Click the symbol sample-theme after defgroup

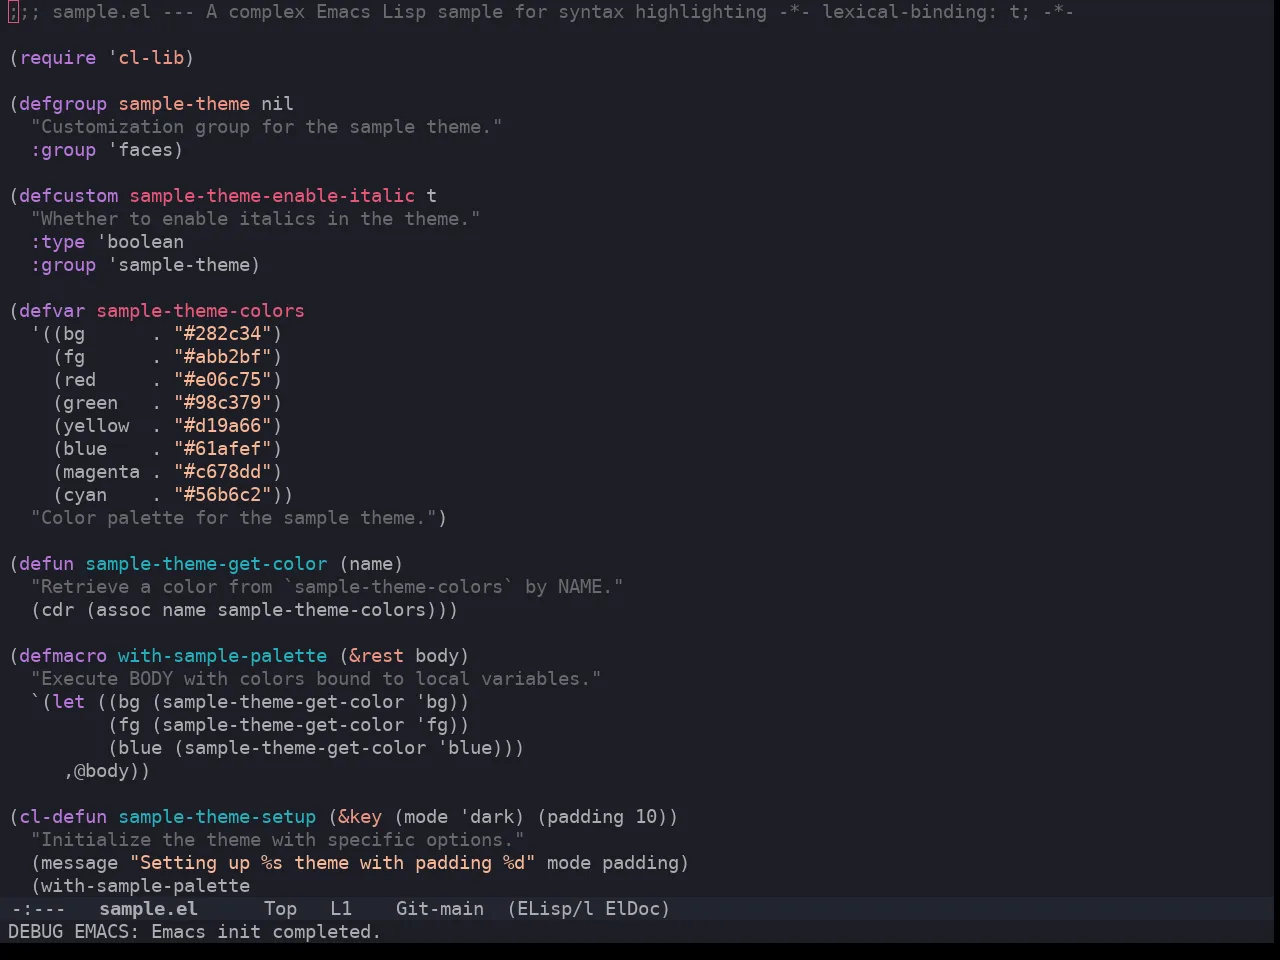tap(184, 104)
